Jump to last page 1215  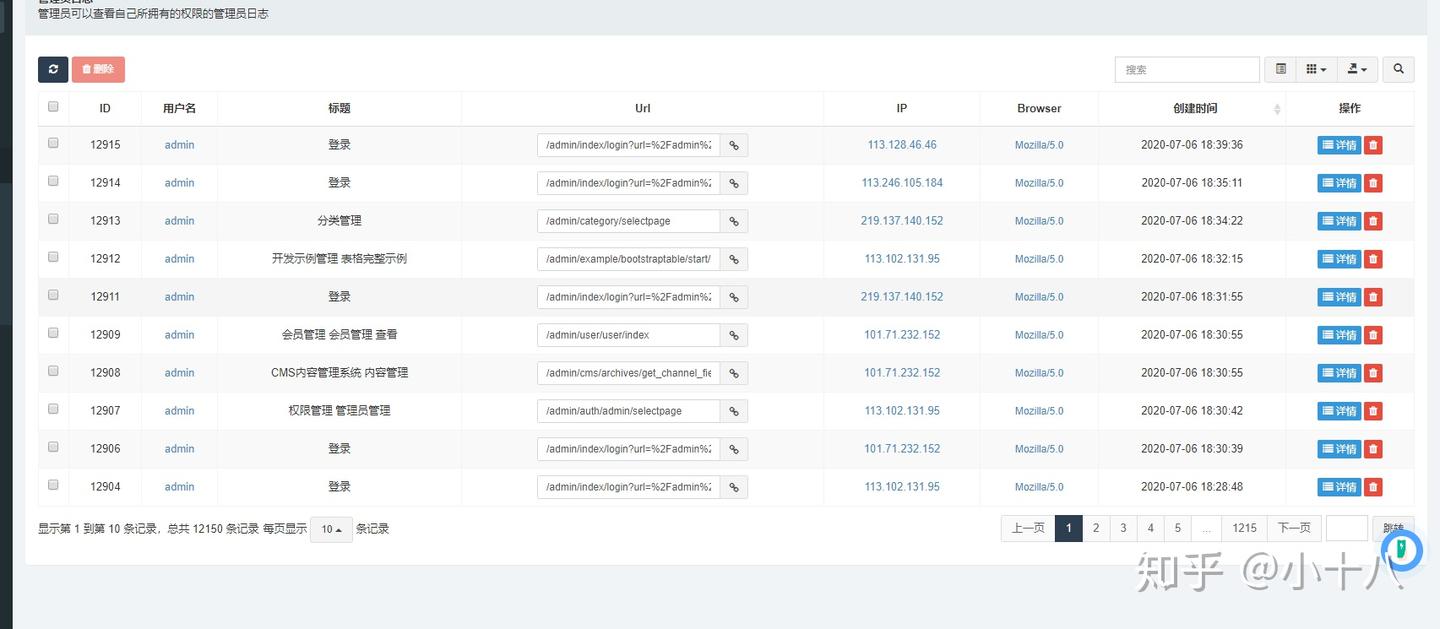pos(1244,528)
